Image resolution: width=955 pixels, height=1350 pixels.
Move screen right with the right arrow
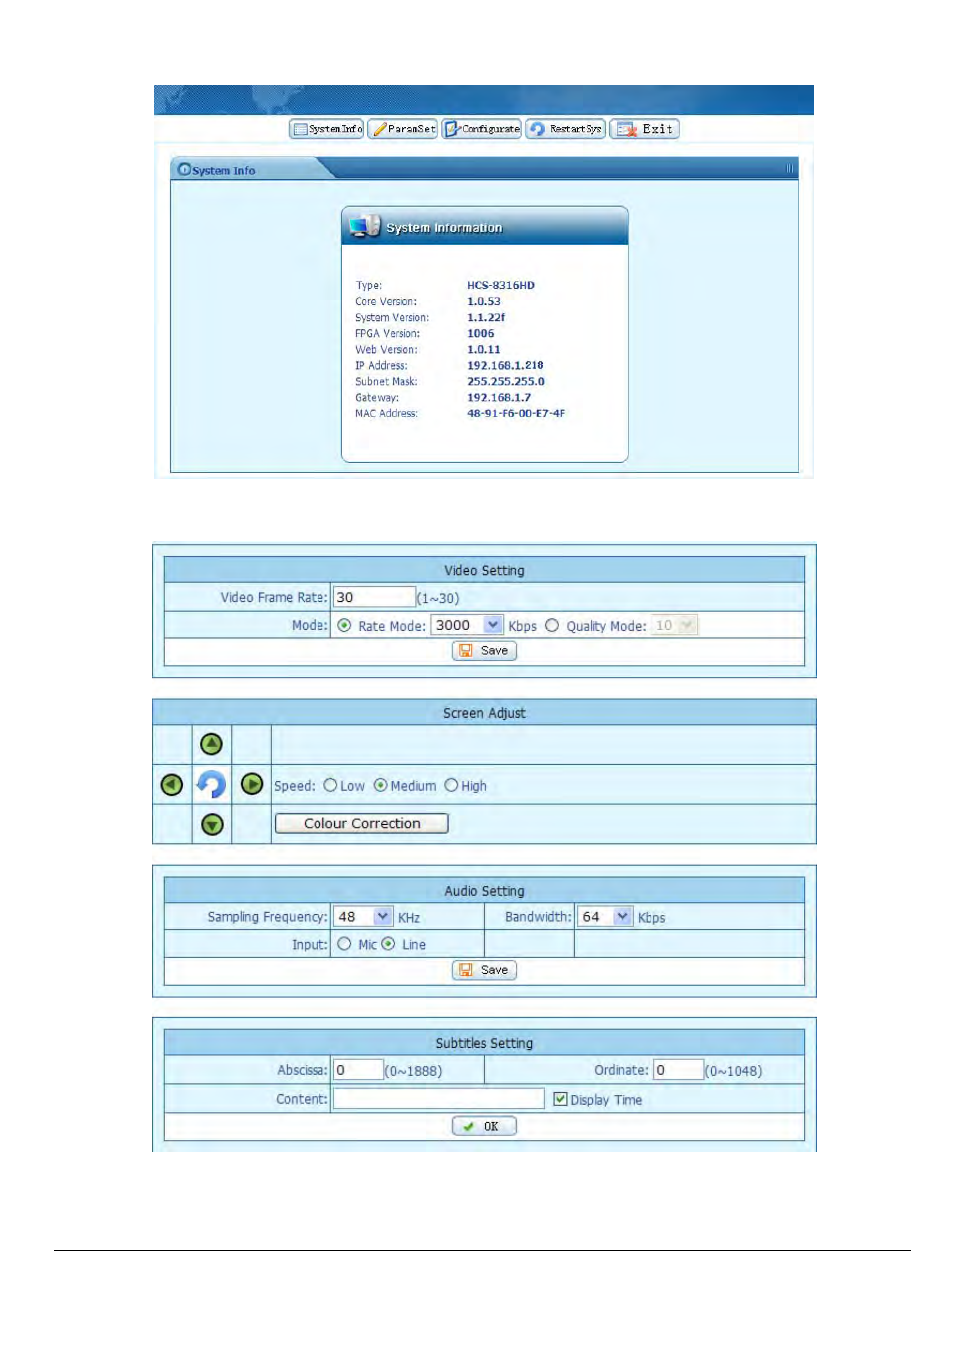[252, 784]
